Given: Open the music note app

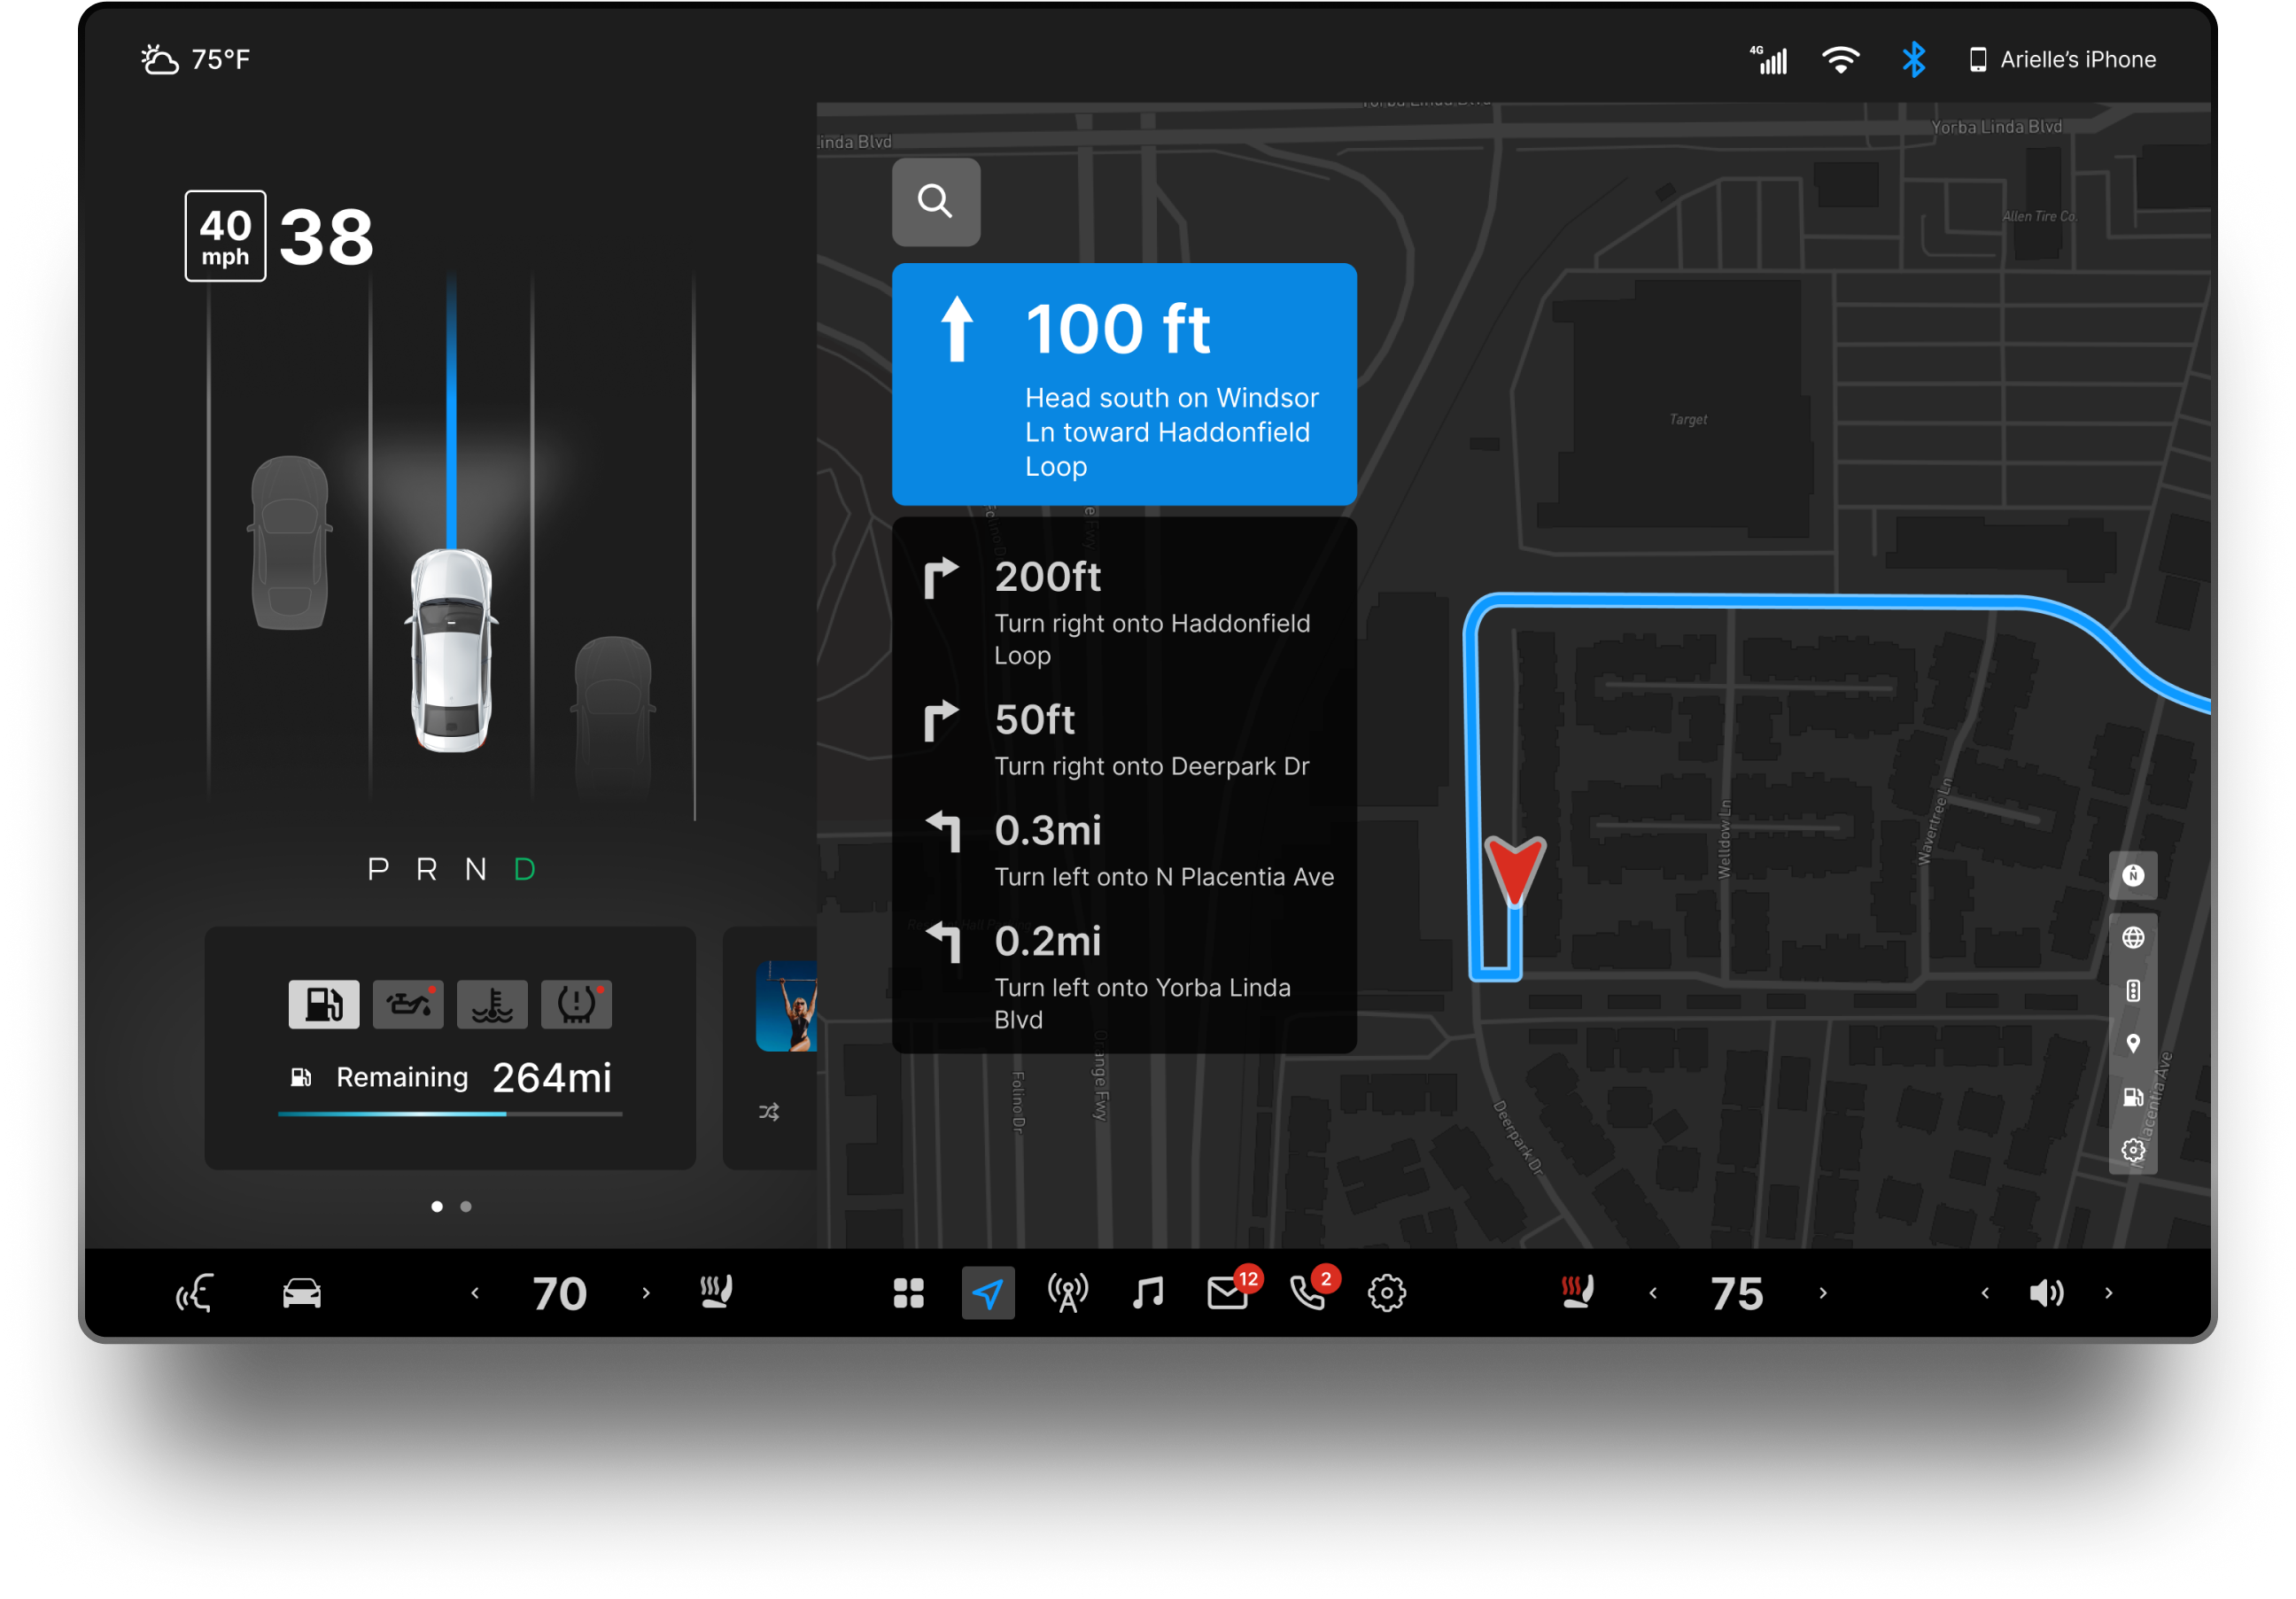Looking at the screenshot, I should coord(1147,1292).
